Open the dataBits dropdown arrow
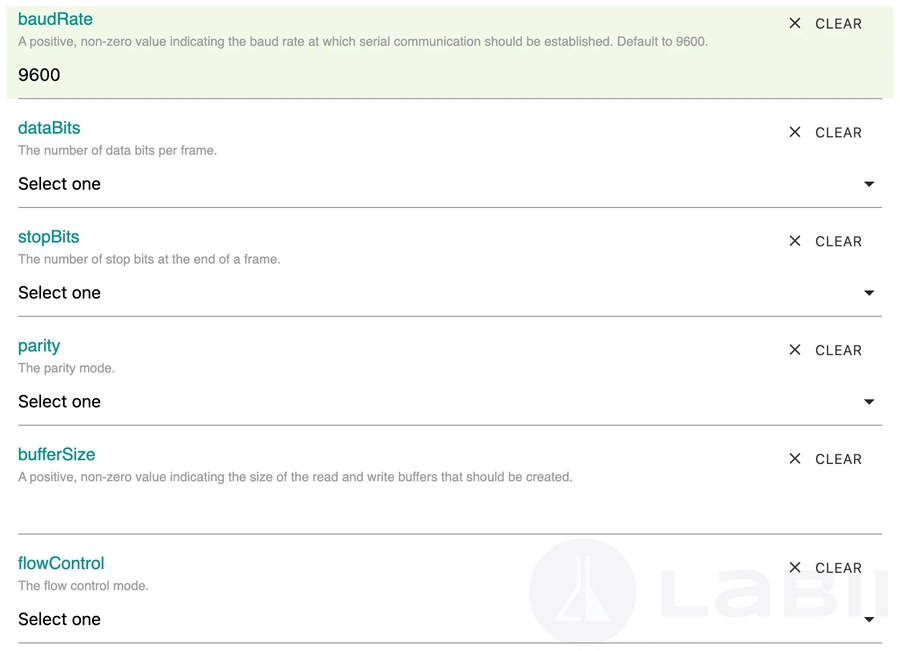This screenshot has width=900, height=651. (869, 184)
